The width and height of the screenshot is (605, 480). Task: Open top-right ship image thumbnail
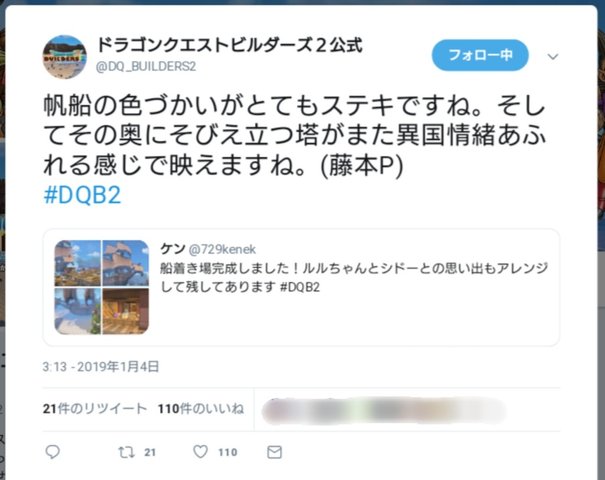(x=125, y=263)
